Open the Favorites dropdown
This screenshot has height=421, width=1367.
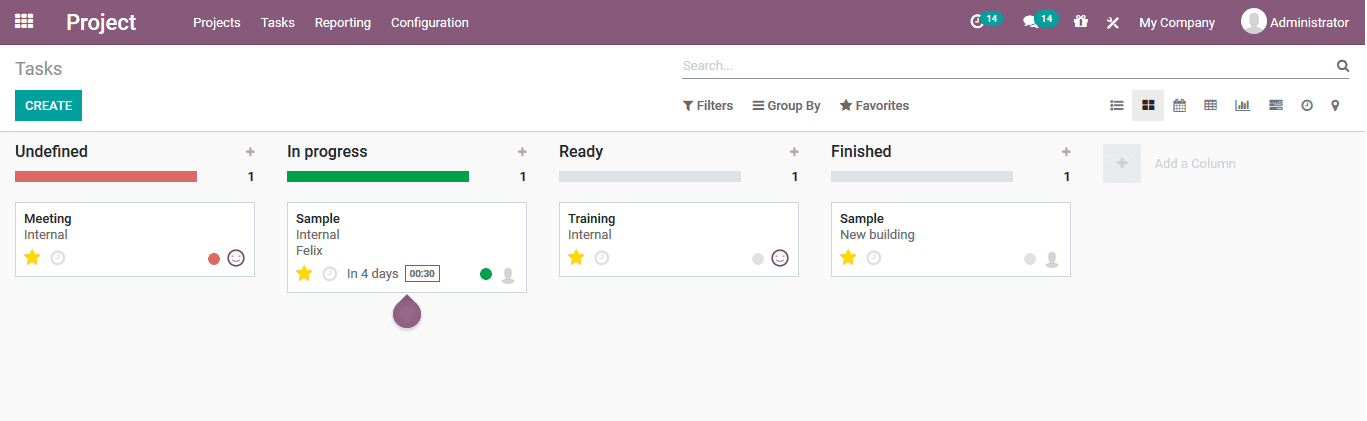[874, 105]
